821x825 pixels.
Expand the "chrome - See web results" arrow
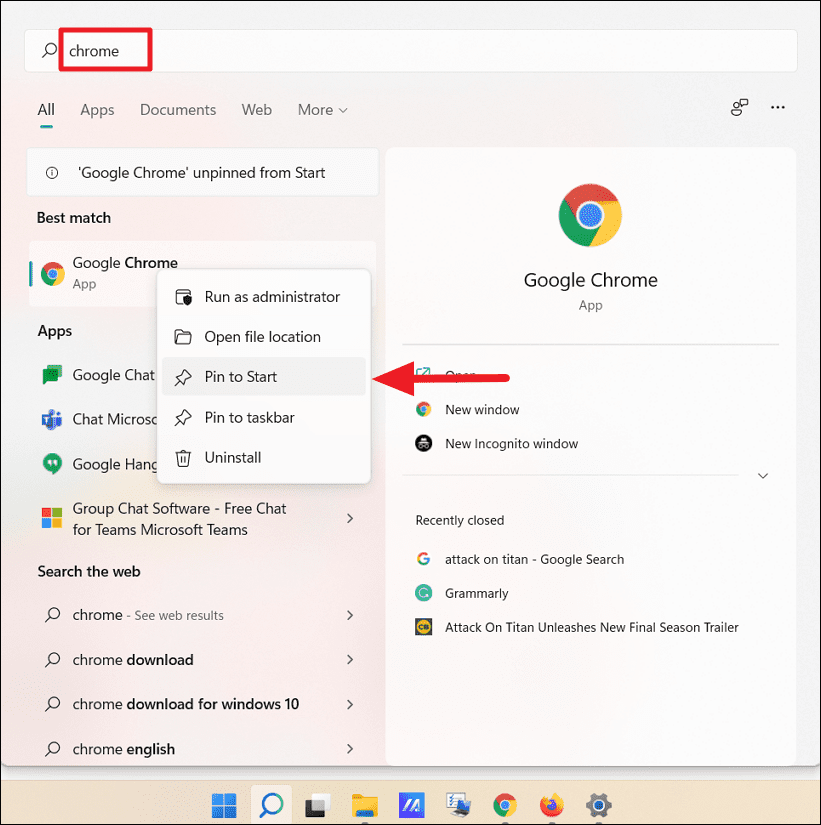[350, 615]
